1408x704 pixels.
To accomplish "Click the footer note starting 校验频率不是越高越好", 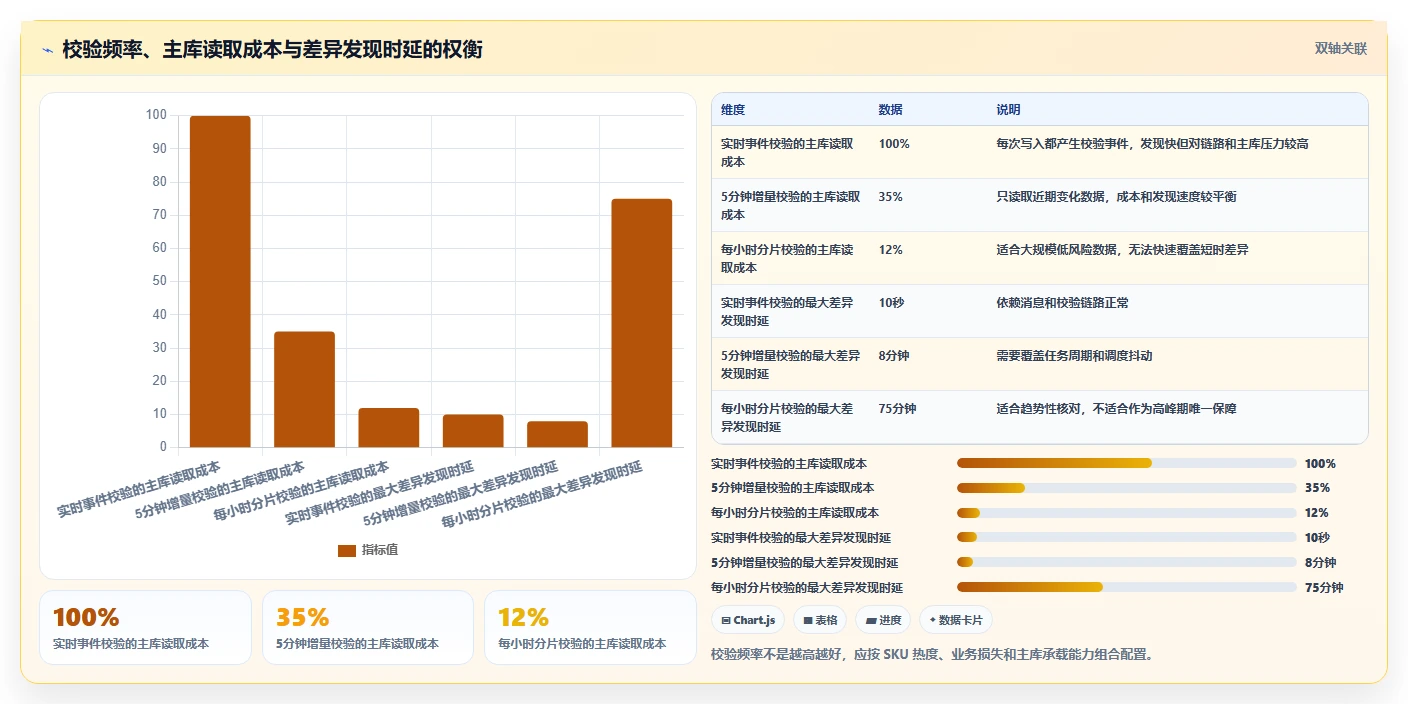I will pyautogui.click(x=932, y=655).
